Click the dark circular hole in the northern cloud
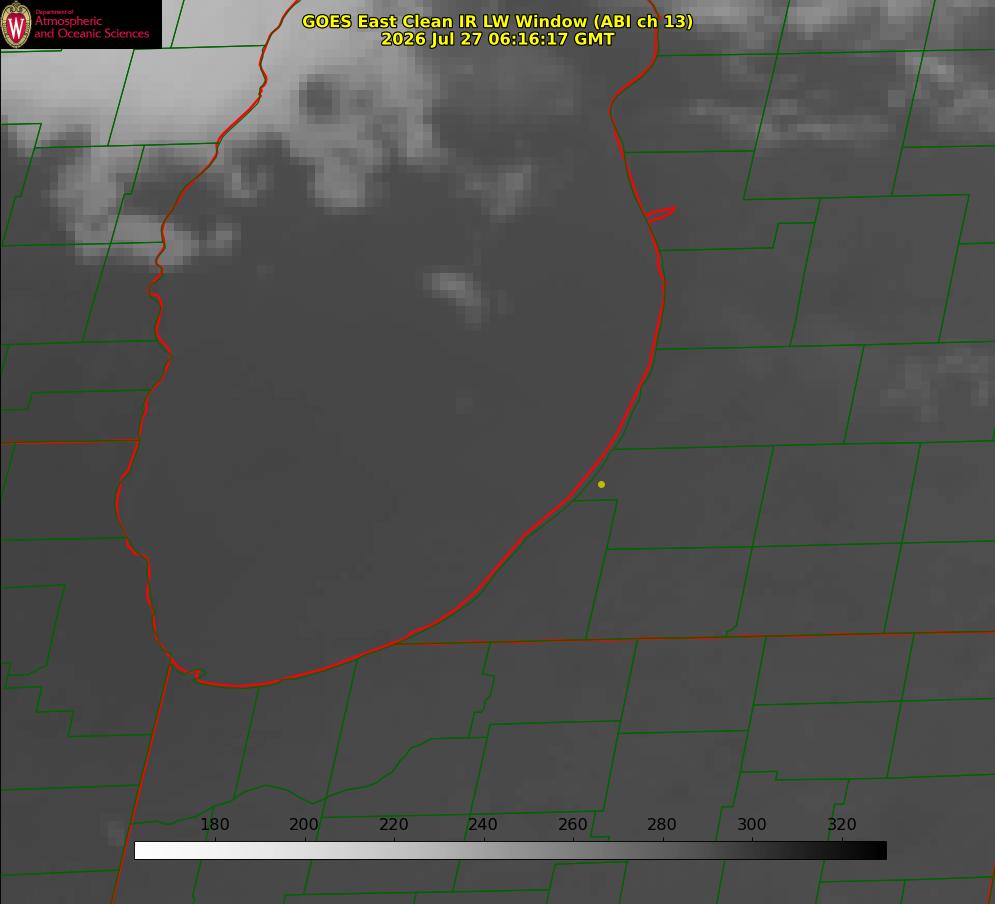The height and width of the screenshot is (904, 995). [x=317, y=98]
